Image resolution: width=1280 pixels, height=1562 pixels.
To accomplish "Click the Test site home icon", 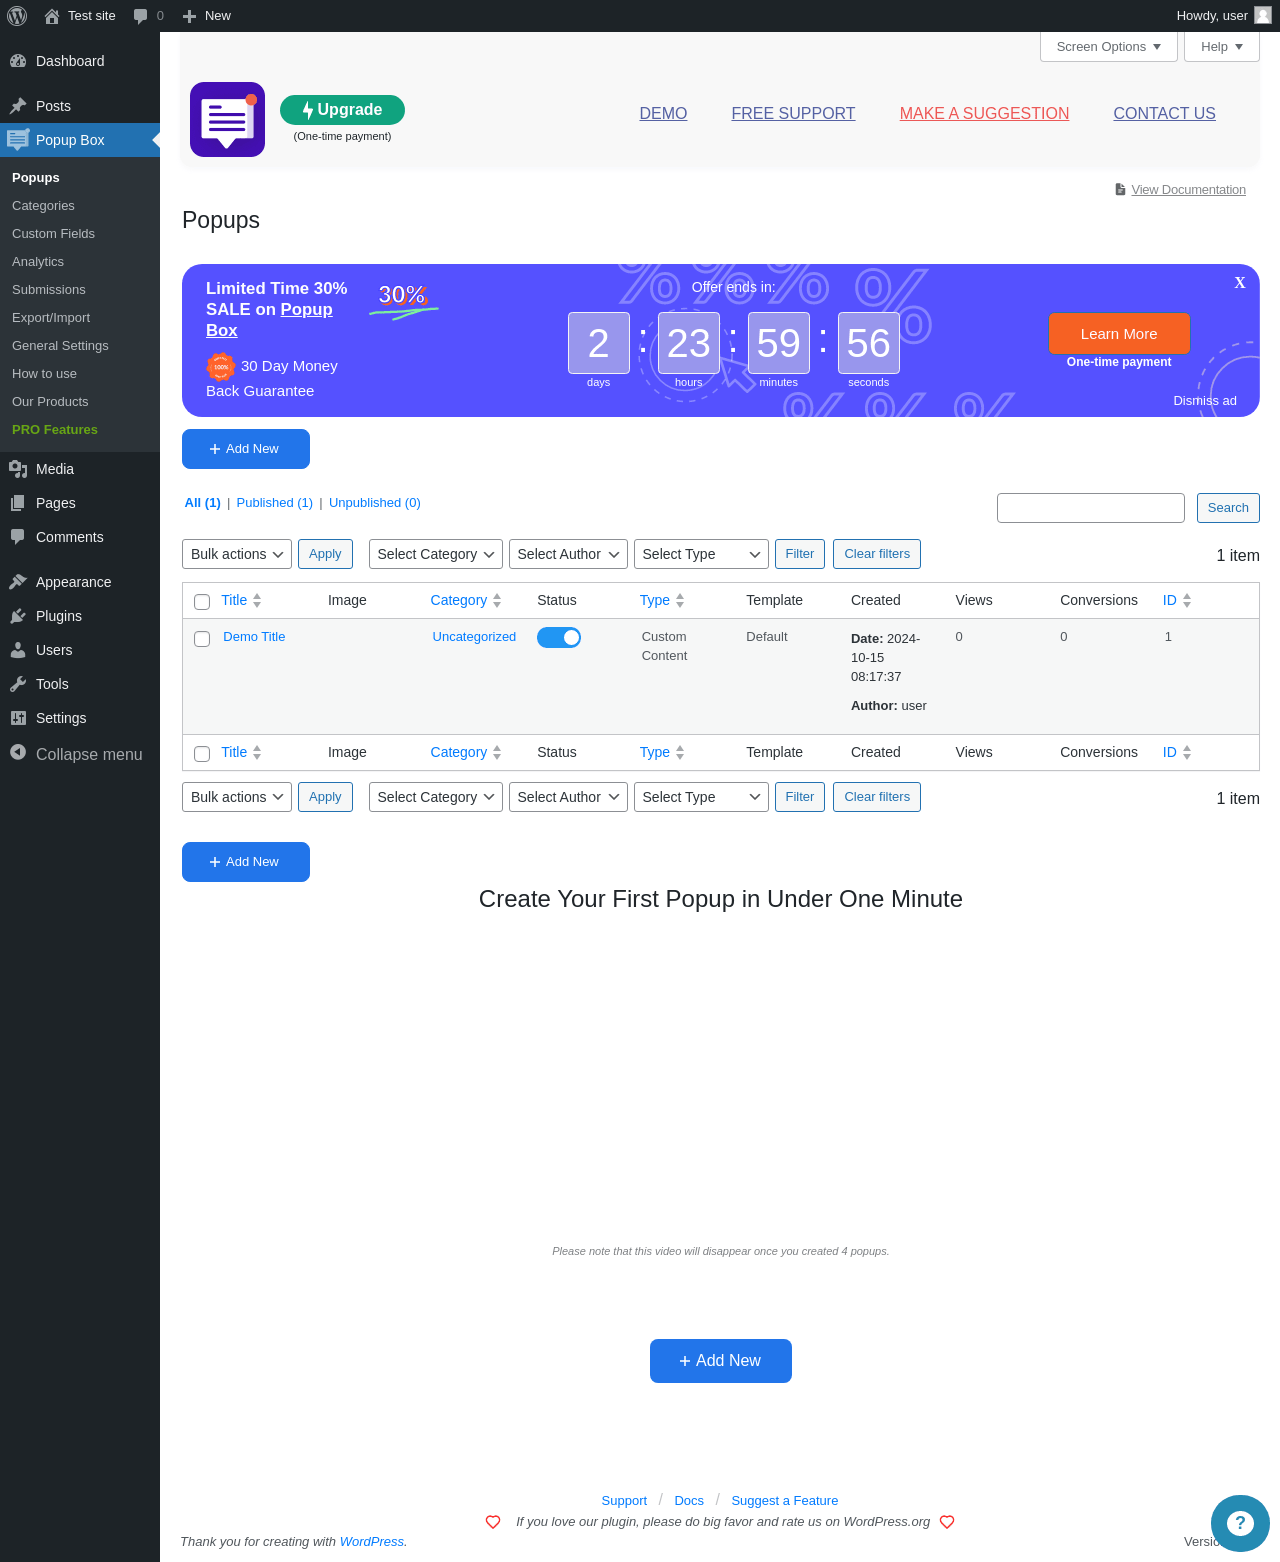I will [52, 16].
